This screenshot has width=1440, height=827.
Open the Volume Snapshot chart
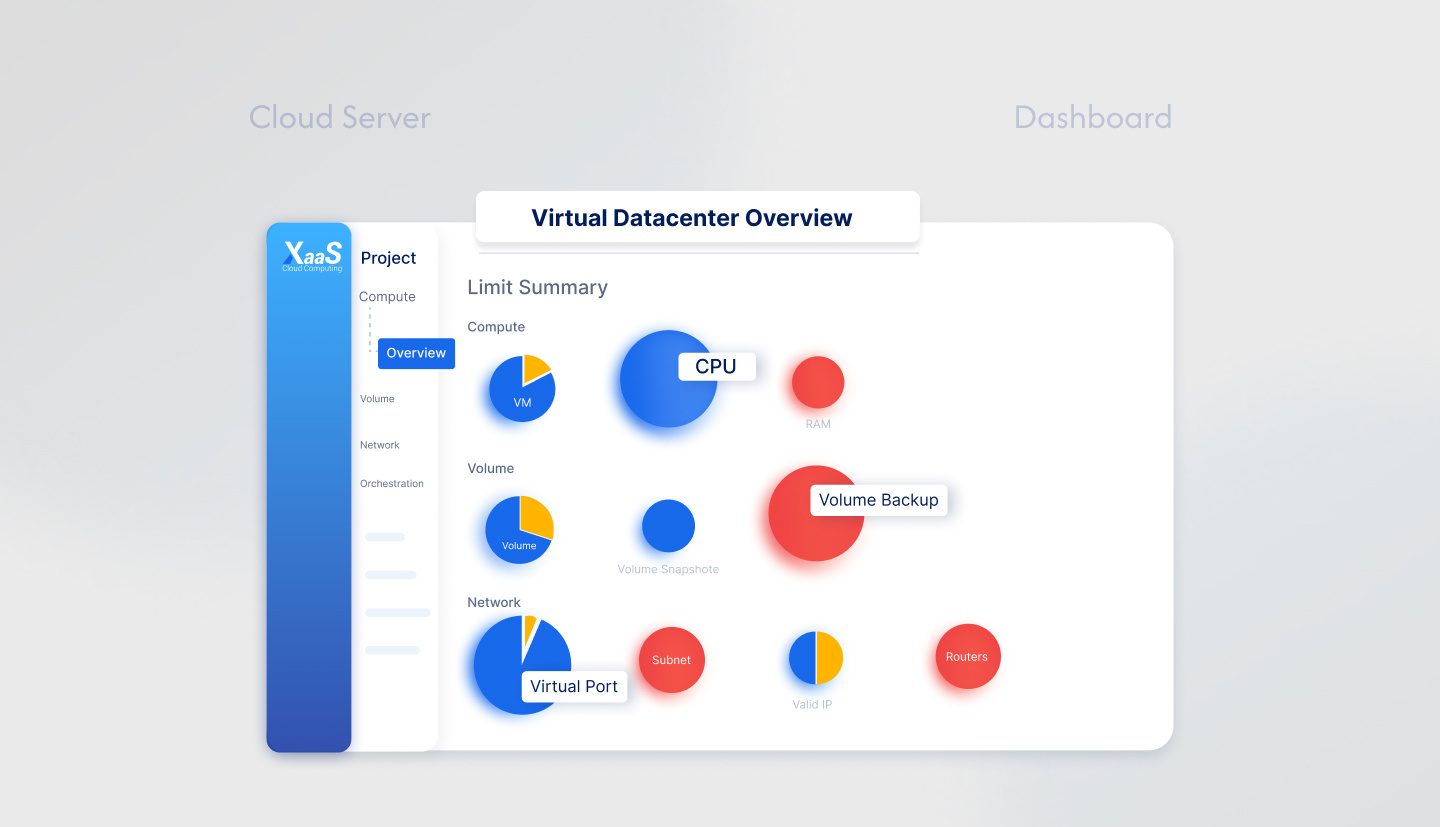click(x=667, y=525)
